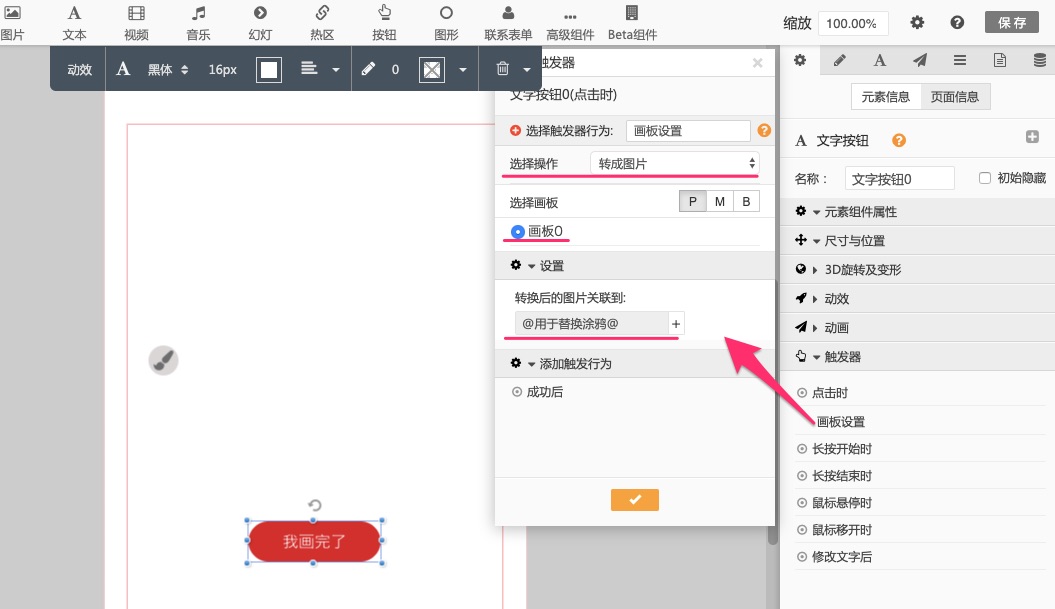Switch to the 元素信息 tab
The image size is (1055, 609).
885,97
